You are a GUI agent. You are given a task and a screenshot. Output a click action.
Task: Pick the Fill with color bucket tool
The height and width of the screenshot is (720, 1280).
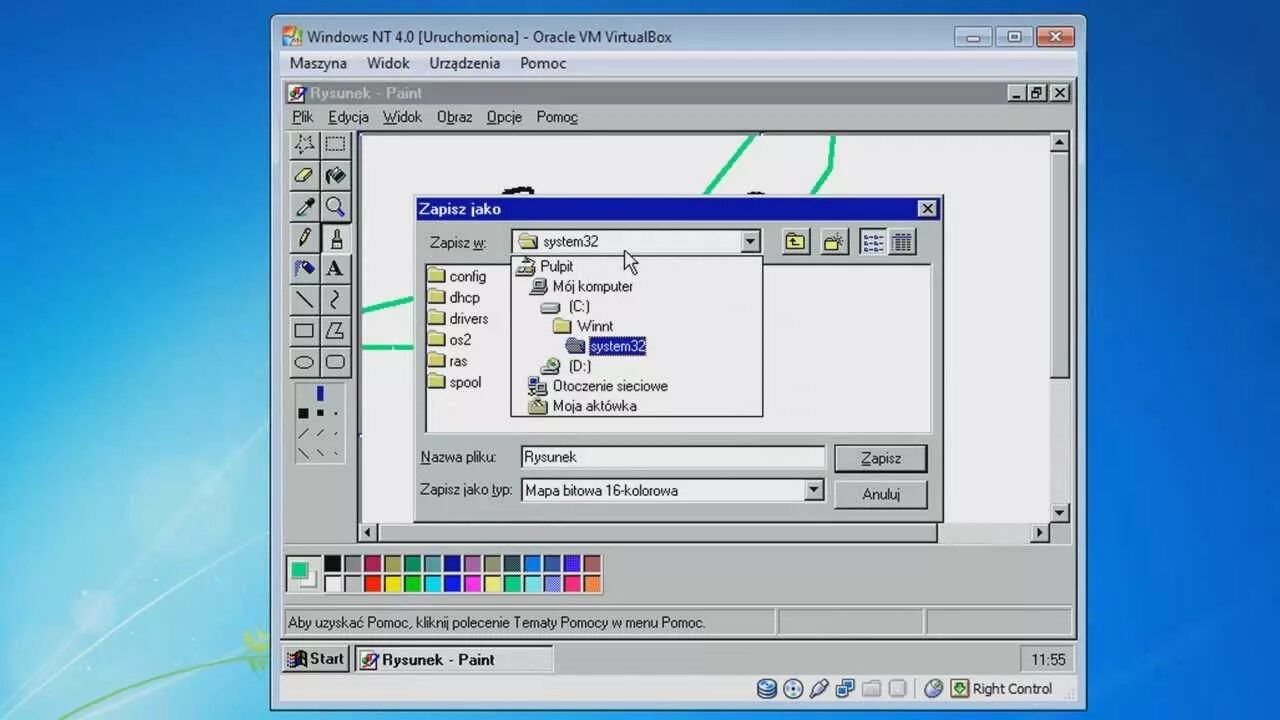(335, 176)
